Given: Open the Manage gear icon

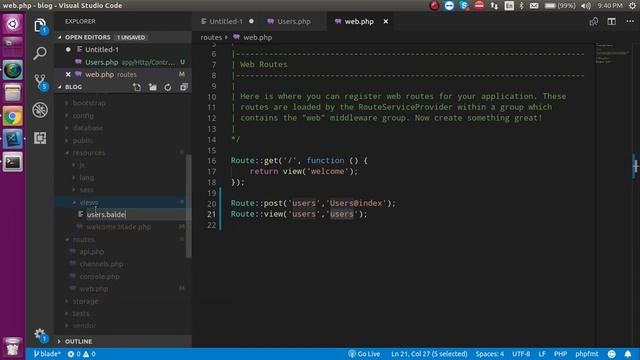Looking at the screenshot, I should click(x=40, y=335).
